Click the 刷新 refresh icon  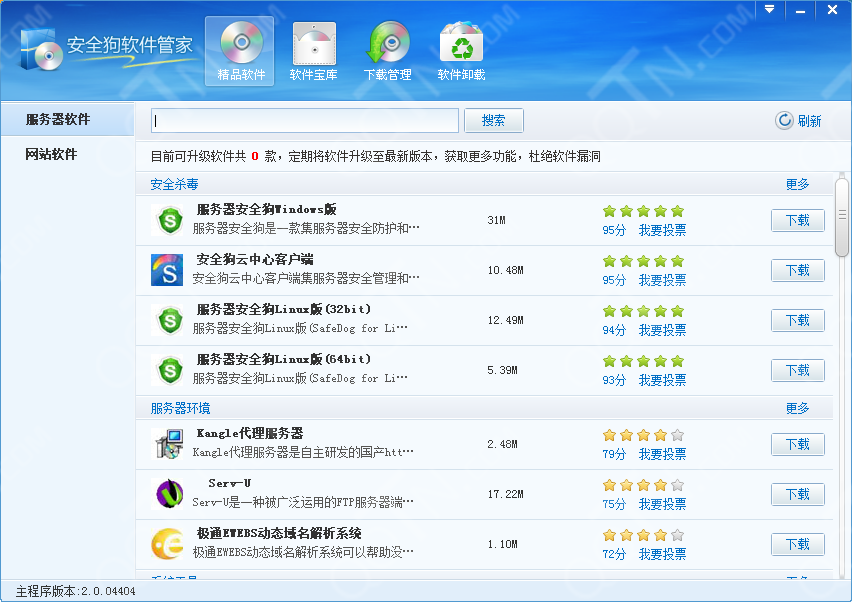click(785, 121)
